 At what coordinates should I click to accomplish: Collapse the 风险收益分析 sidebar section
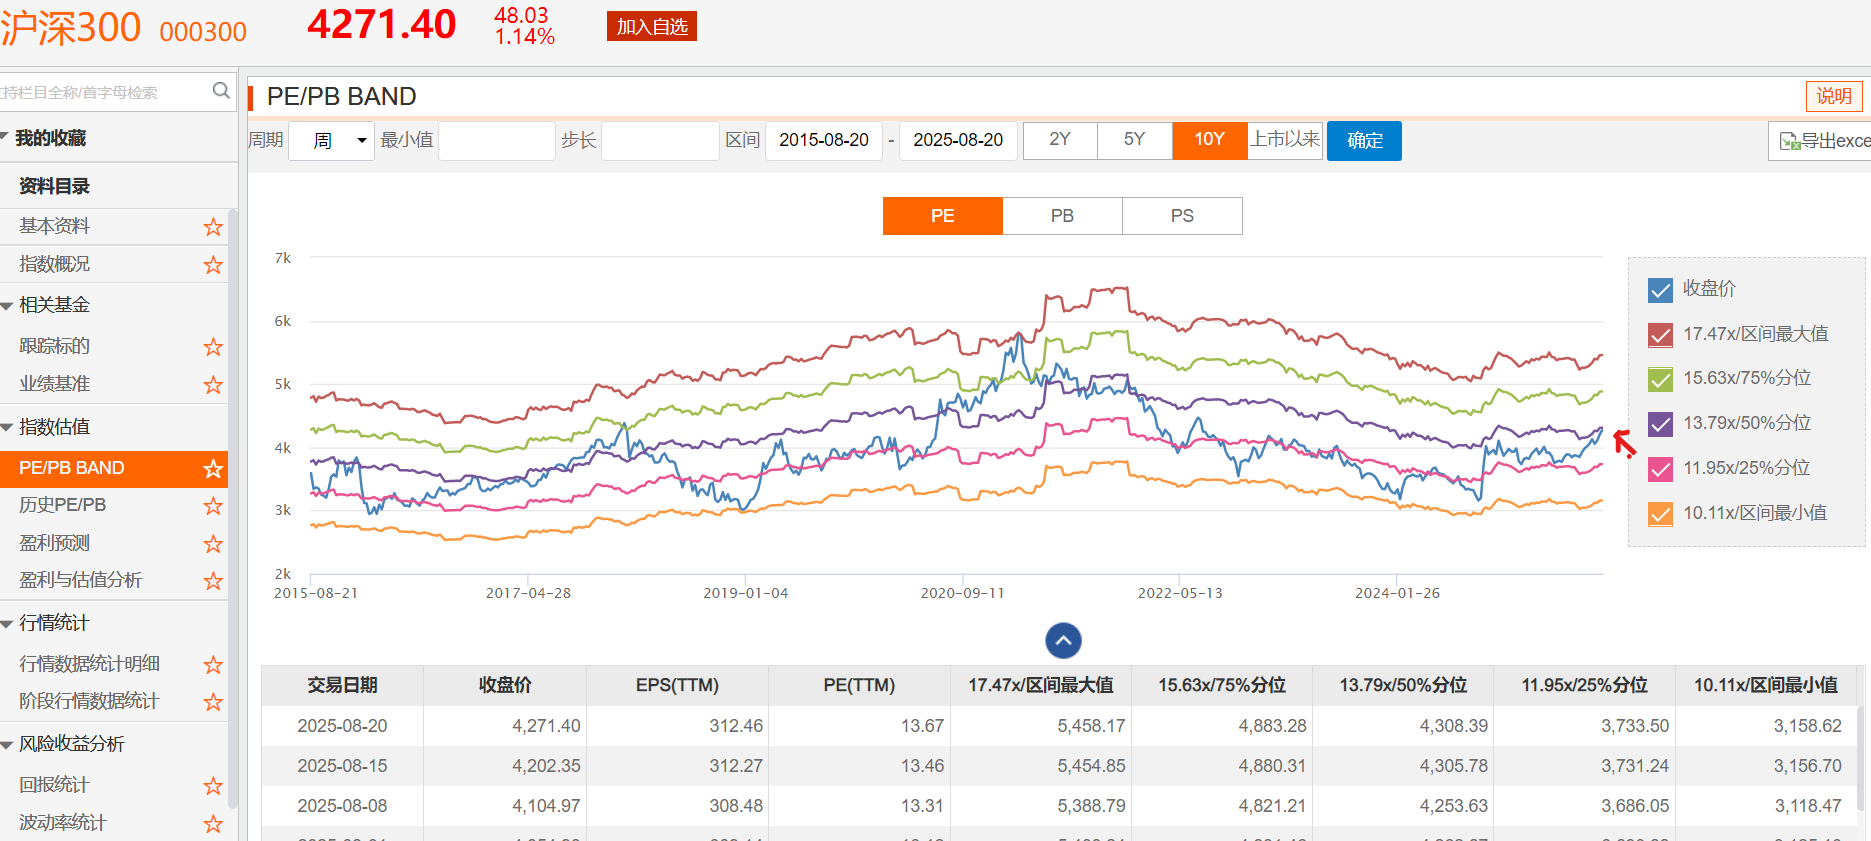click(x=8, y=745)
